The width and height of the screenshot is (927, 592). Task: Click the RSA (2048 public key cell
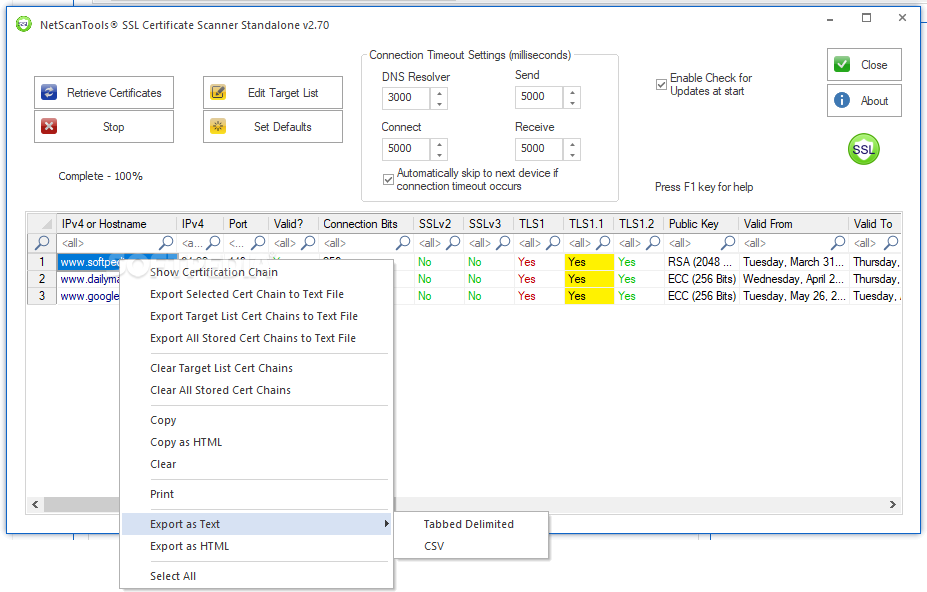pyautogui.click(x=701, y=262)
